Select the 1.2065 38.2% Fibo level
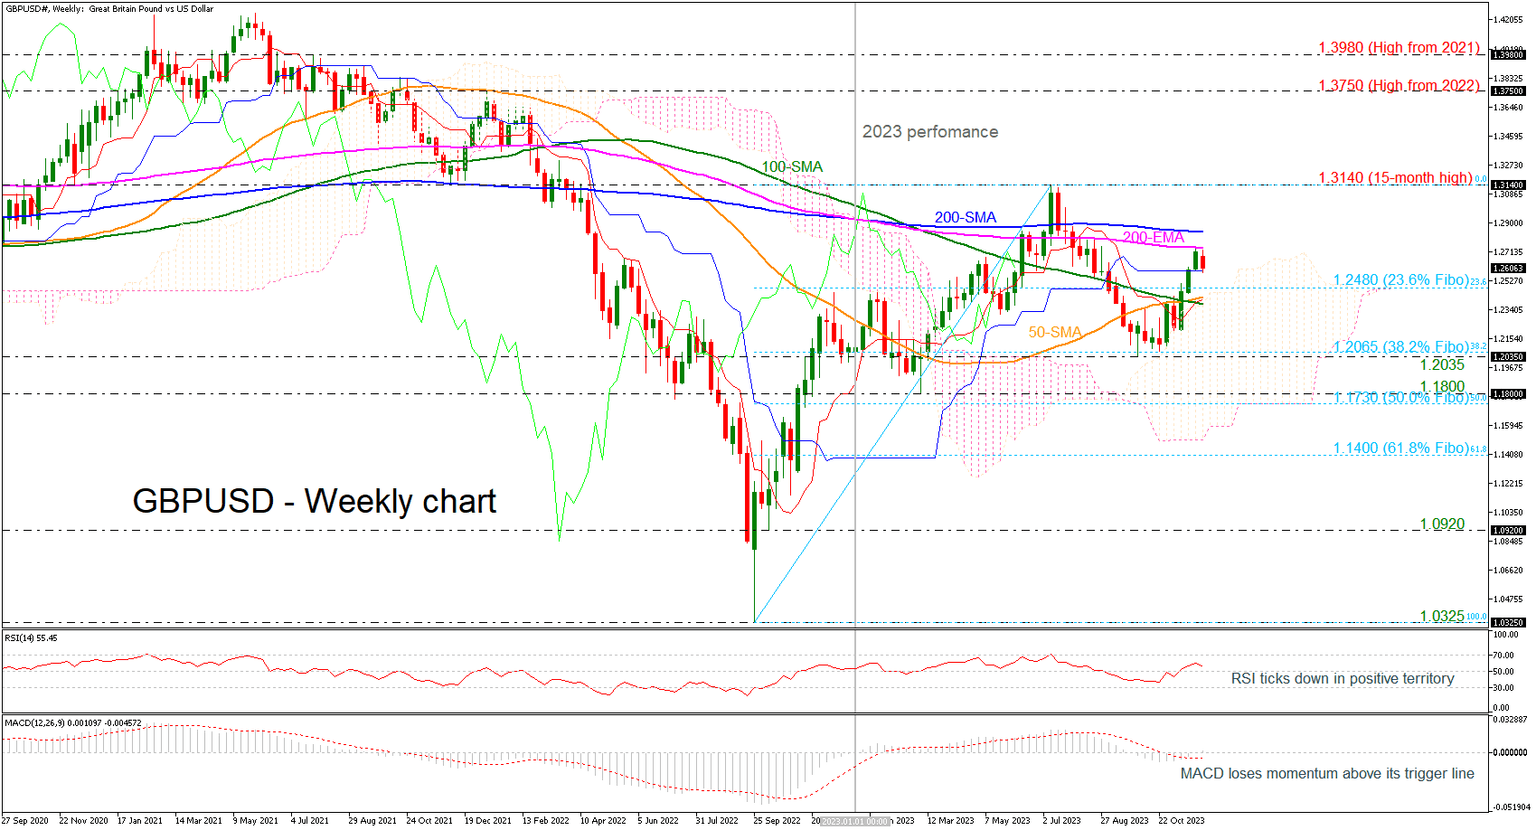 pos(1399,347)
